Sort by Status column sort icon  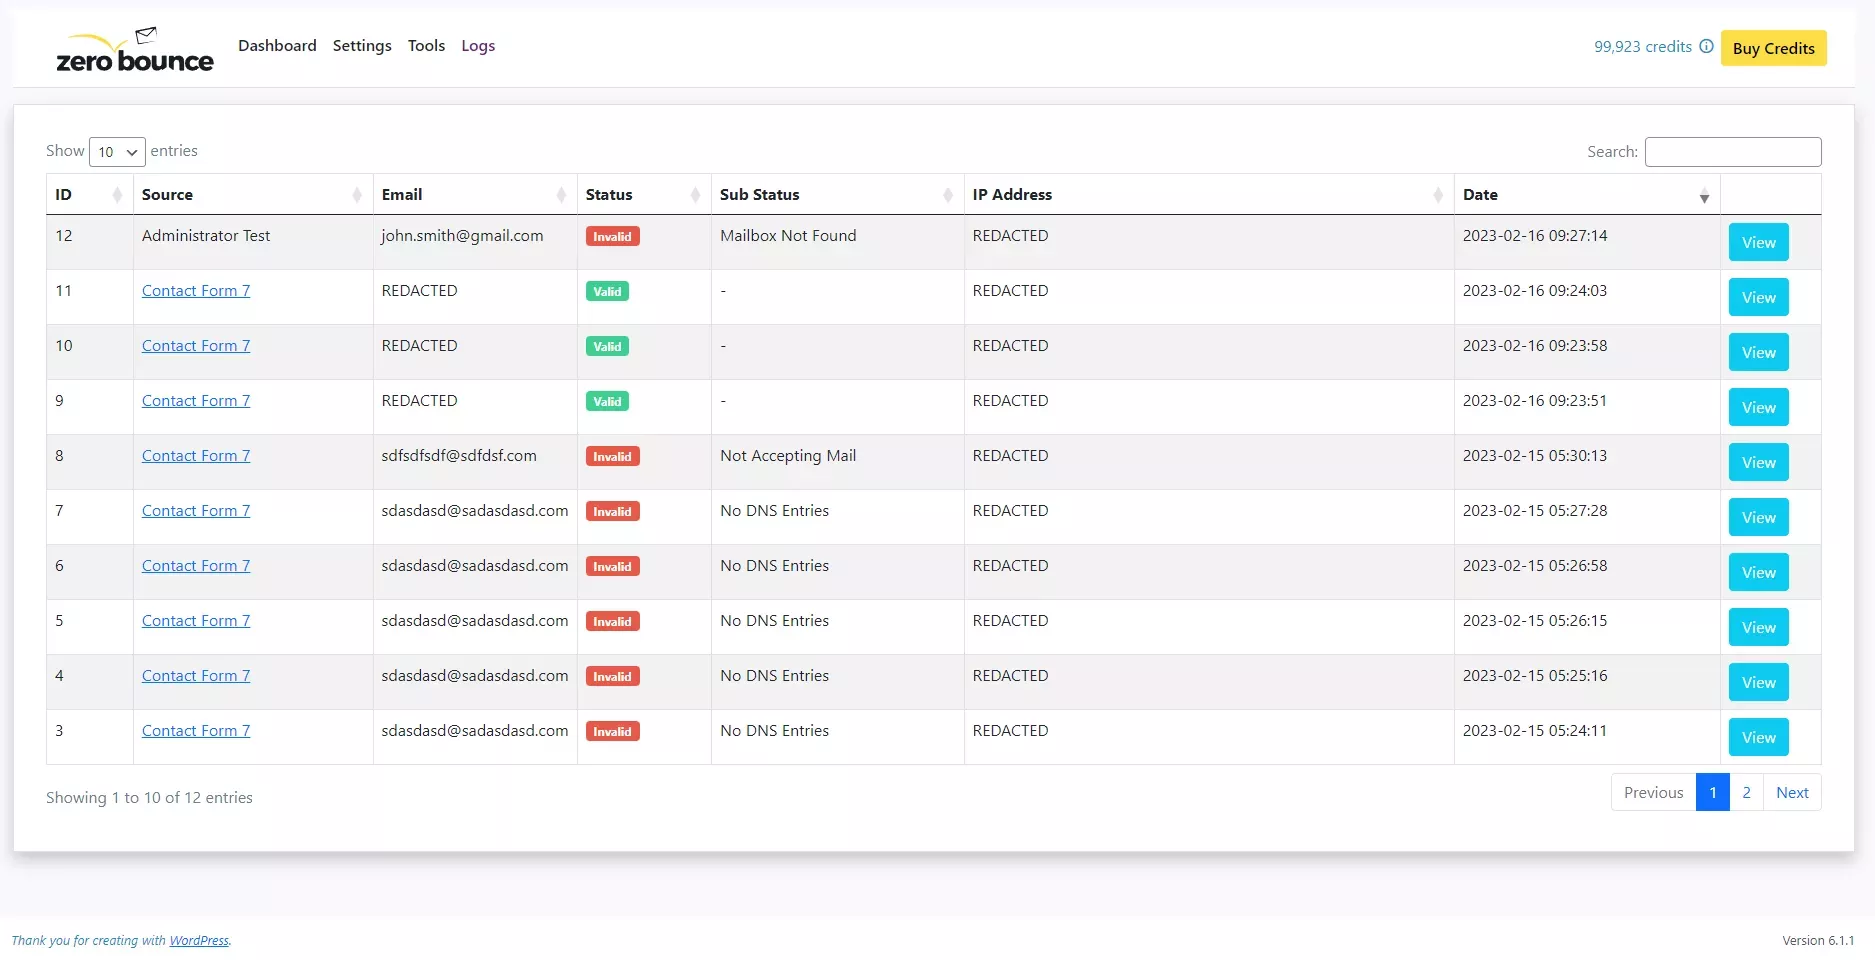pyautogui.click(x=695, y=195)
